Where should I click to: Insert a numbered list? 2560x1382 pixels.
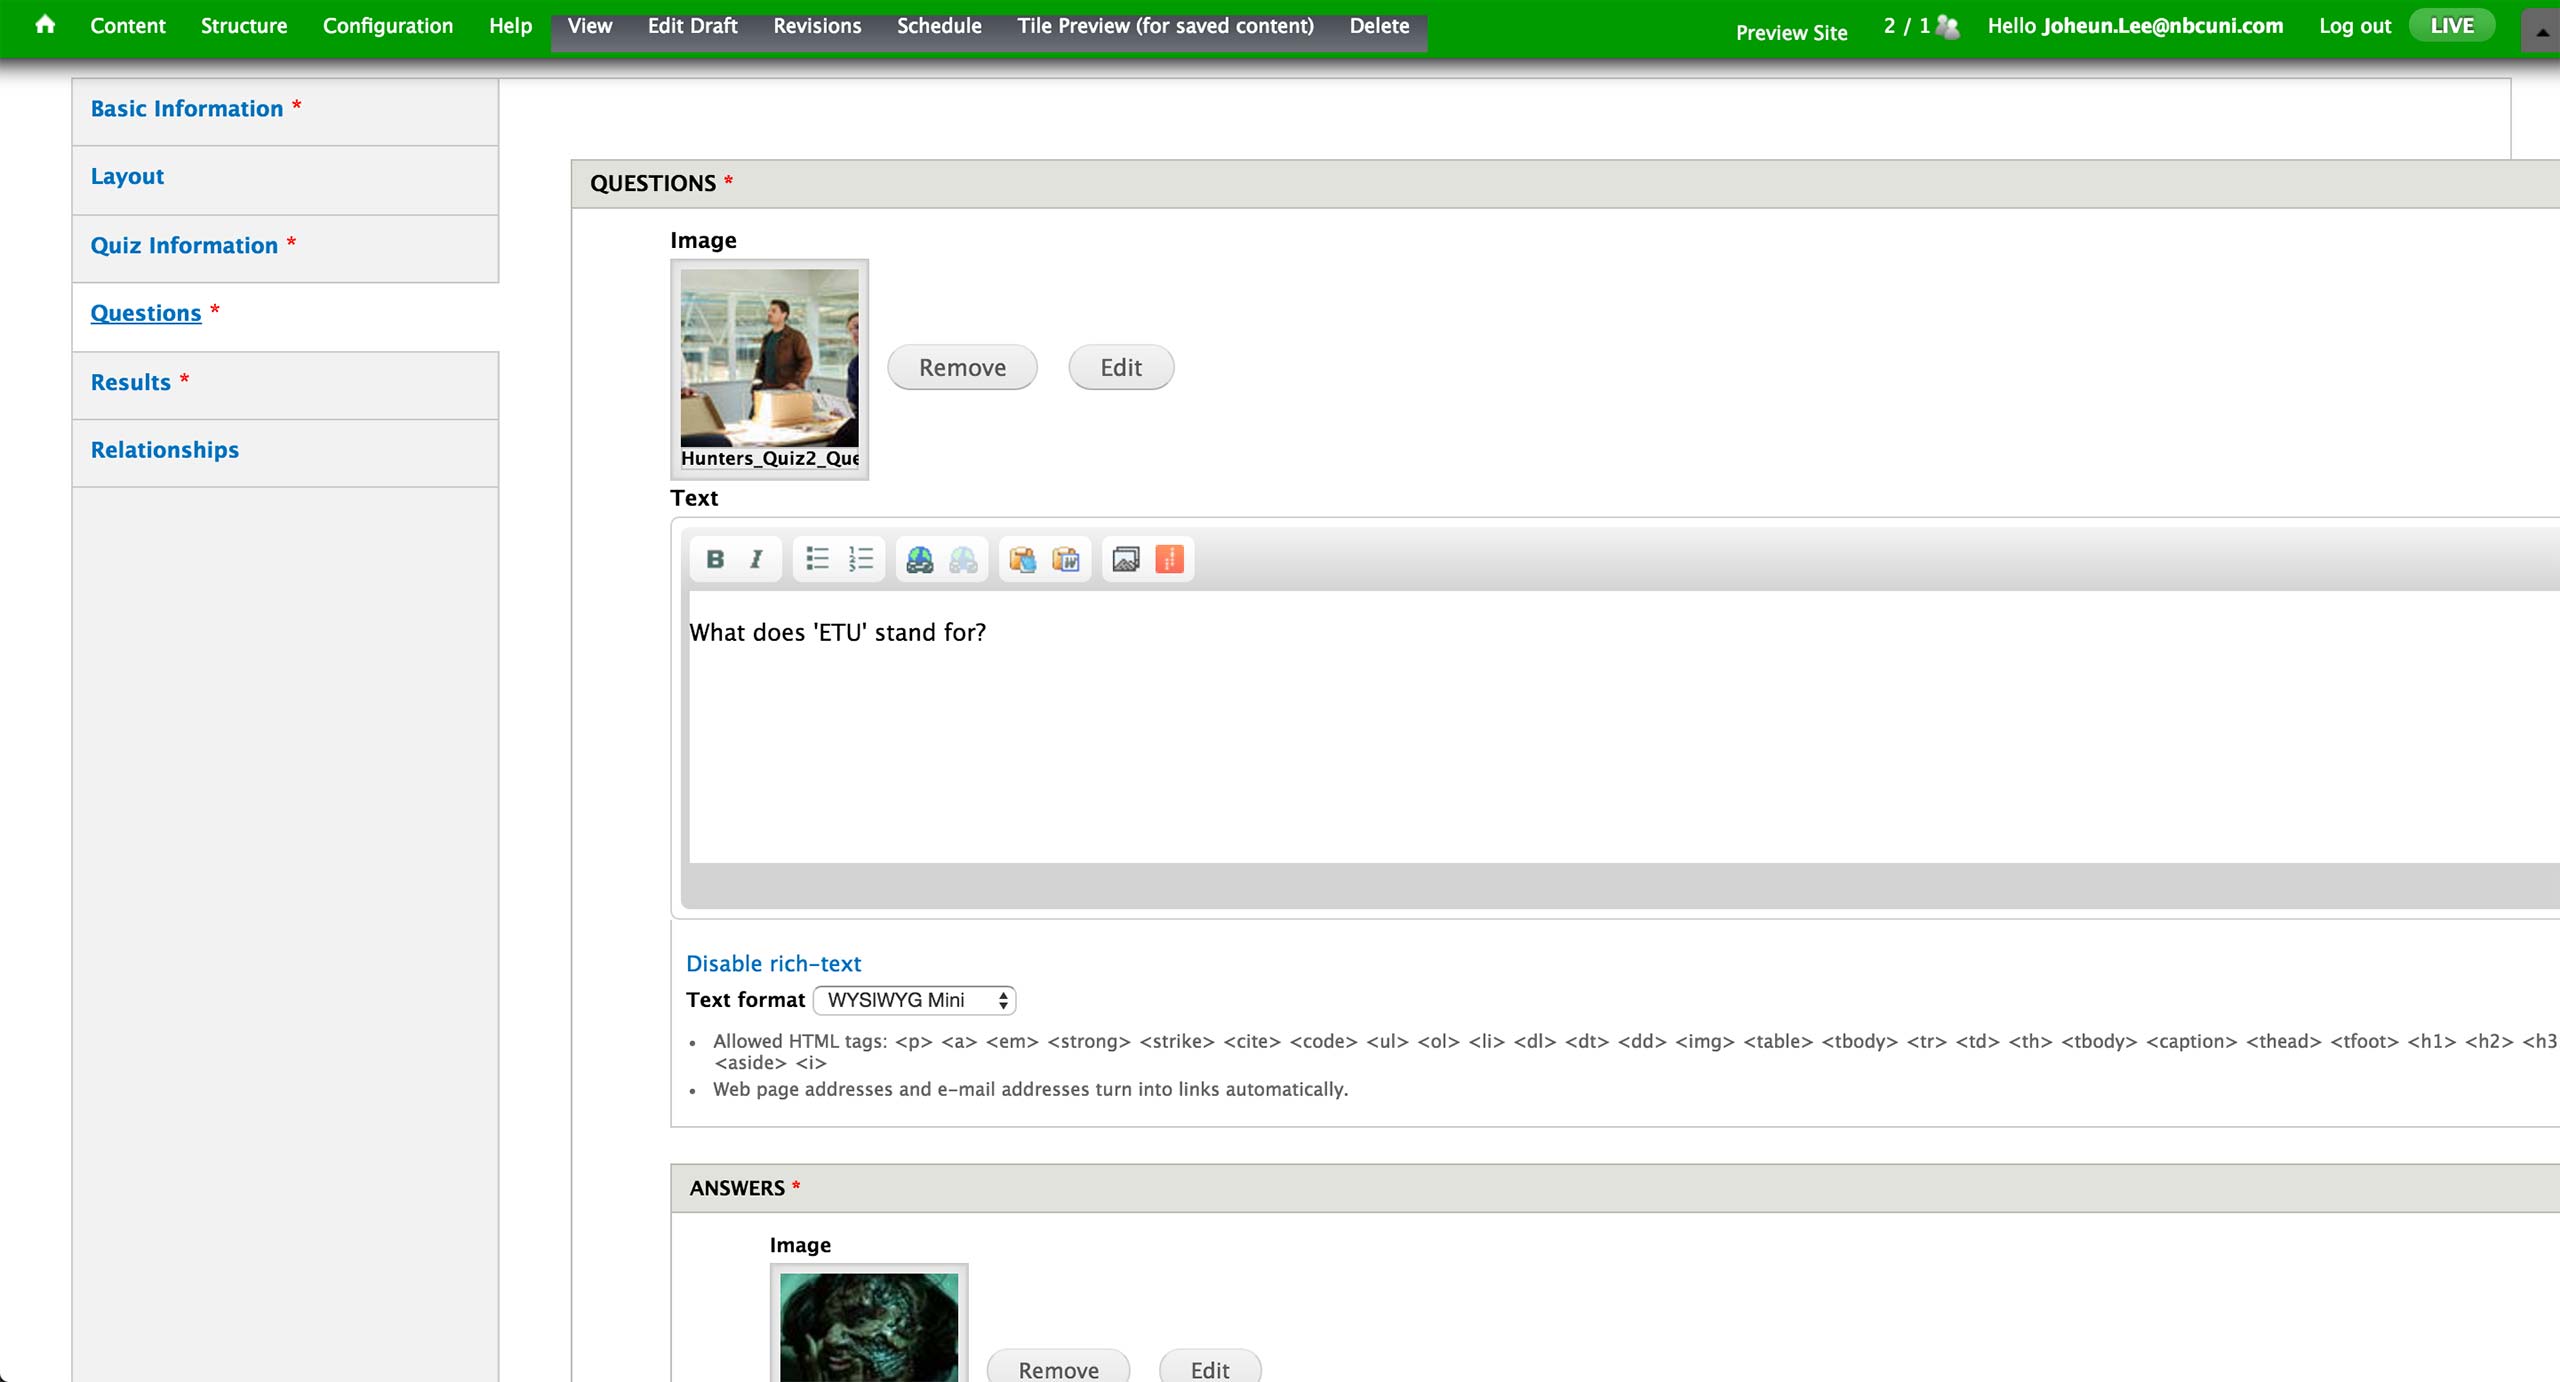(860, 559)
